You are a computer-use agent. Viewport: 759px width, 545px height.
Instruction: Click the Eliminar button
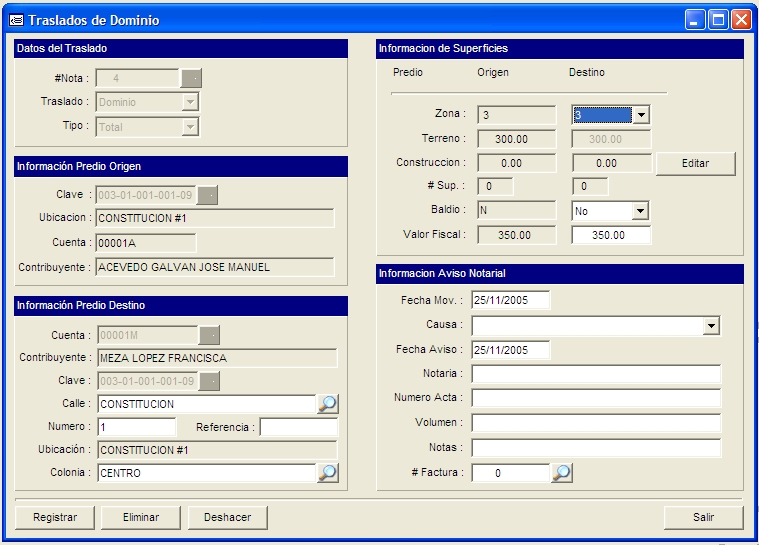click(x=141, y=517)
